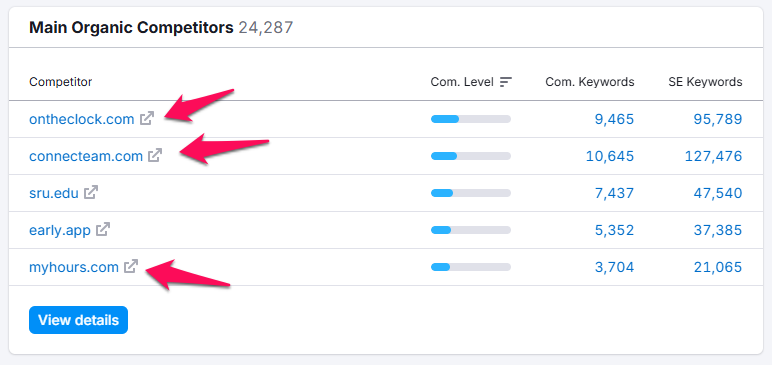Open the myhours.com competitor link
Image resolution: width=772 pixels, height=365 pixels.
[x=74, y=267]
